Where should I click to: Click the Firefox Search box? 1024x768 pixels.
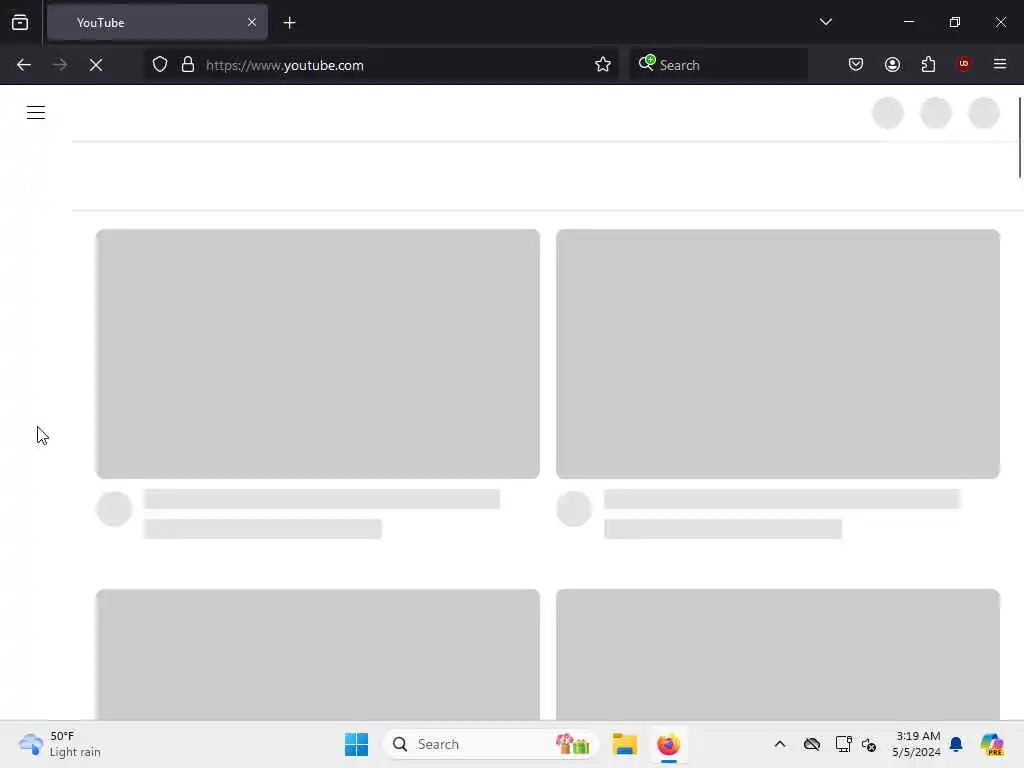point(718,65)
